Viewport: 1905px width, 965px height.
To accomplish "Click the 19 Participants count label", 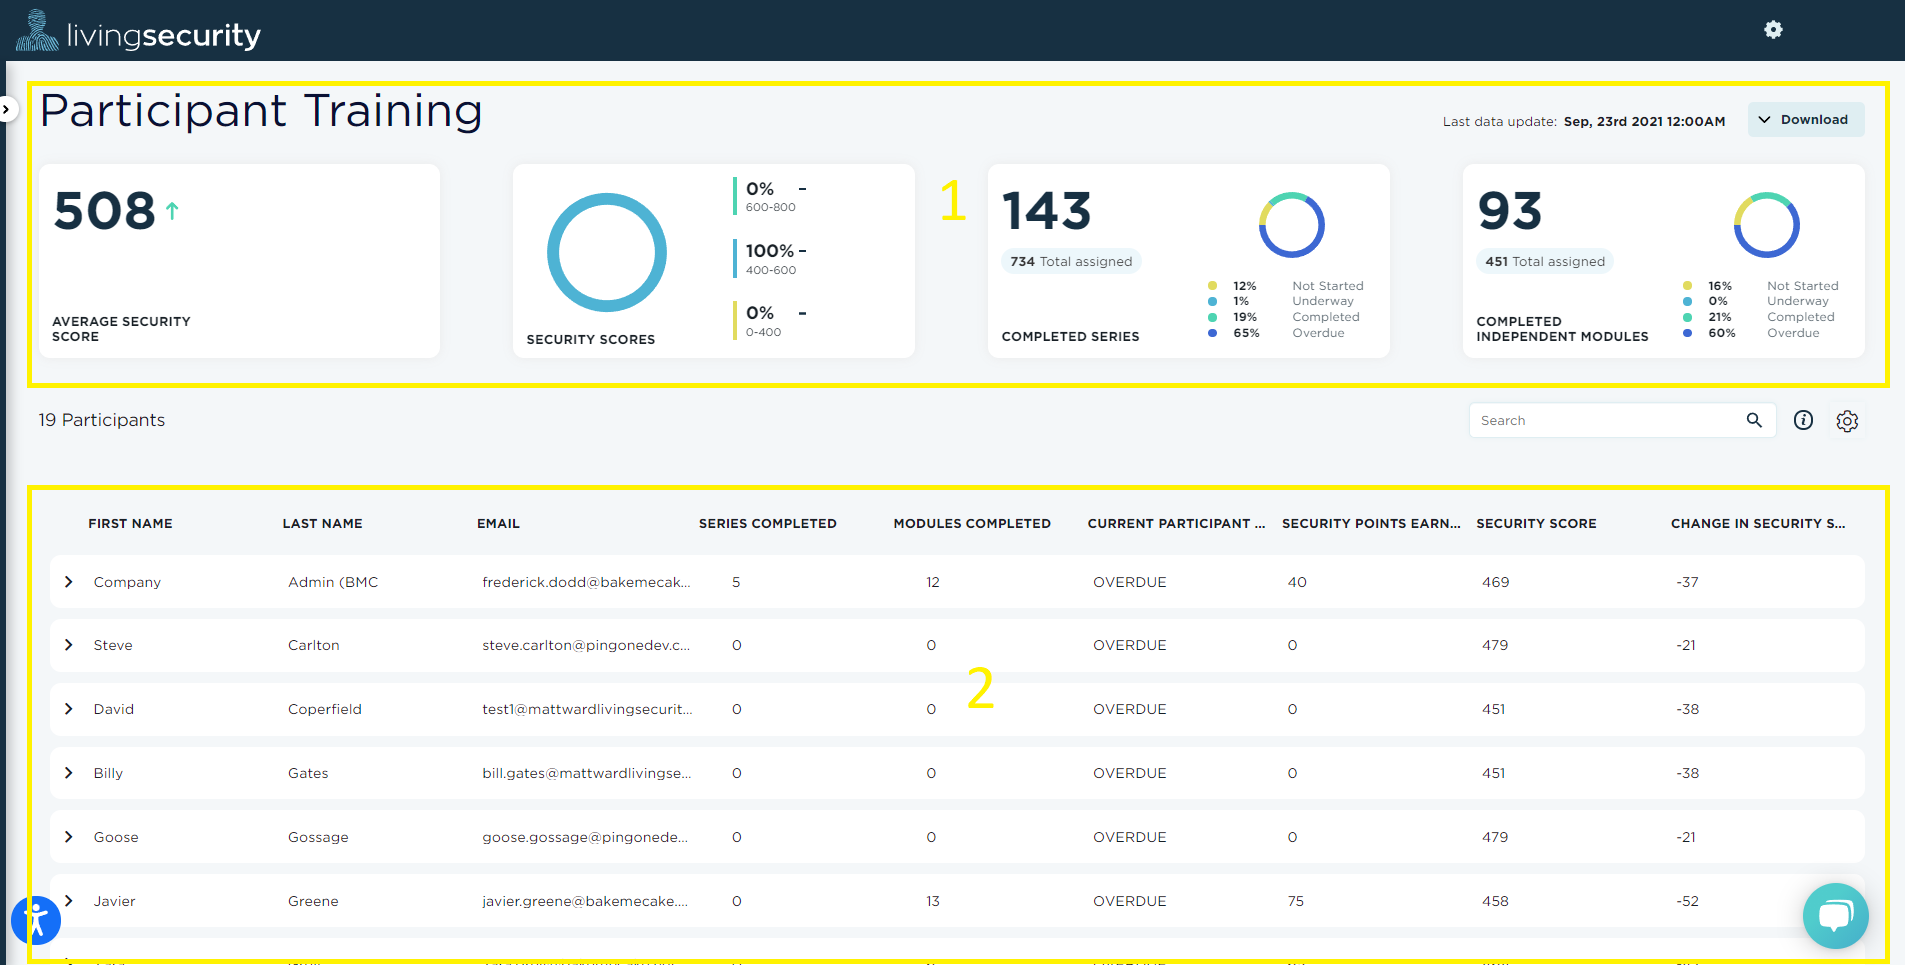I will coord(102,420).
